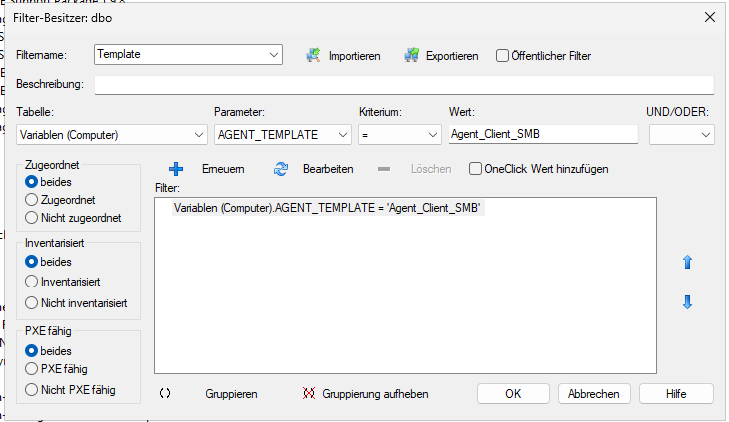Click the Importieren icon
The height and width of the screenshot is (422, 729).
tap(313, 55)
